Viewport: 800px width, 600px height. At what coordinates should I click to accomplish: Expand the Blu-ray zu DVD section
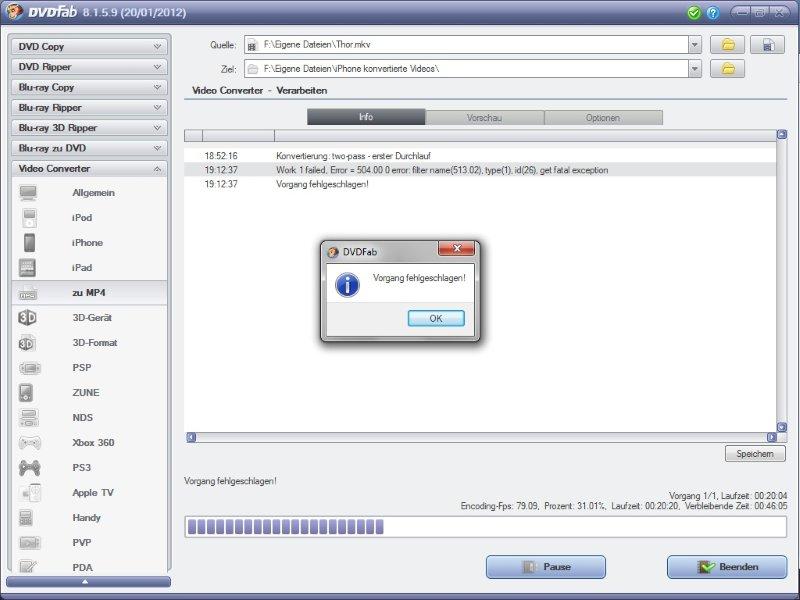point(89,148)
